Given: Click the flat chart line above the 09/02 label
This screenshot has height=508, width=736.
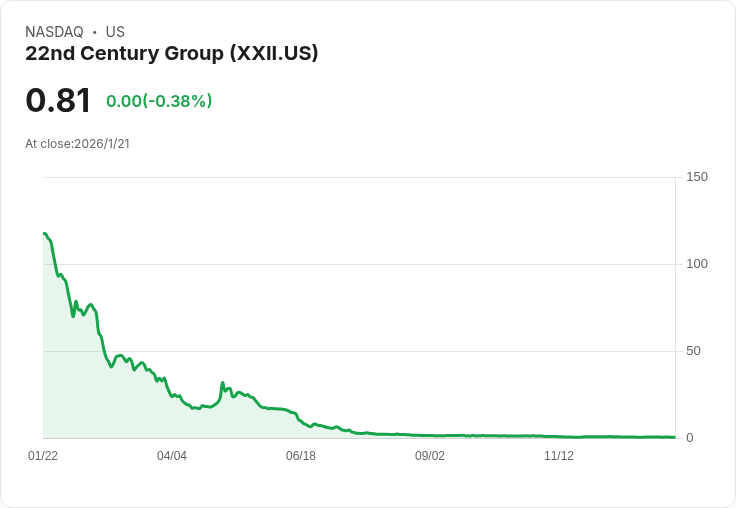Looking at the screenshot, I should 429,436.
